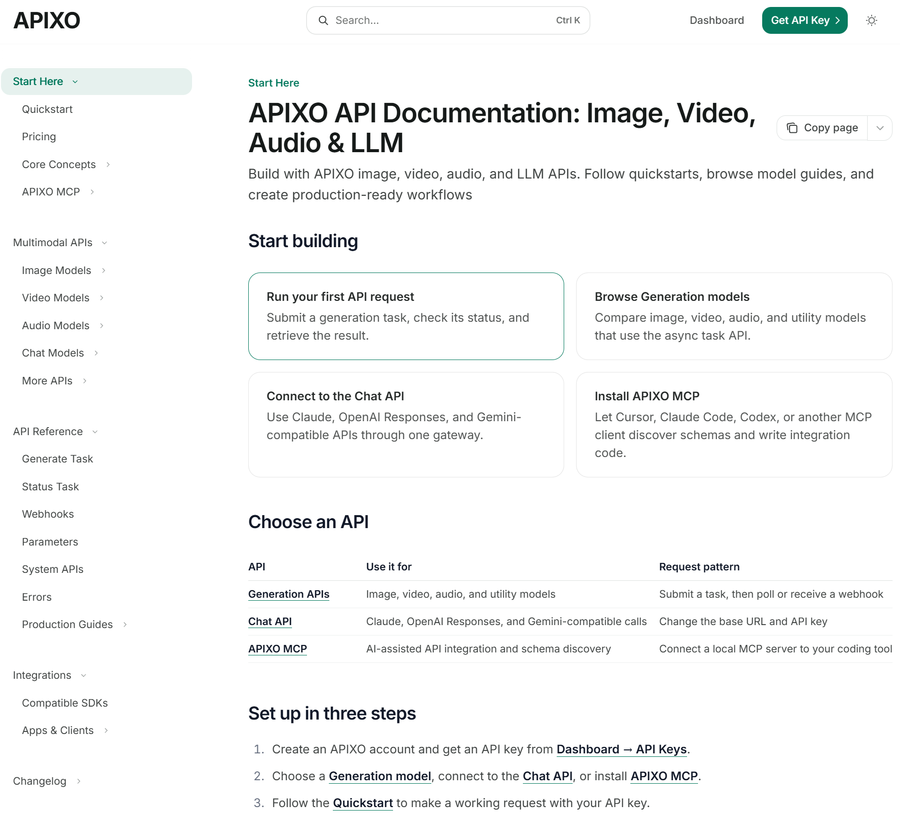
Task: Expand APIXO MCP sidebar chevron
Action: (x=92, y=192)
